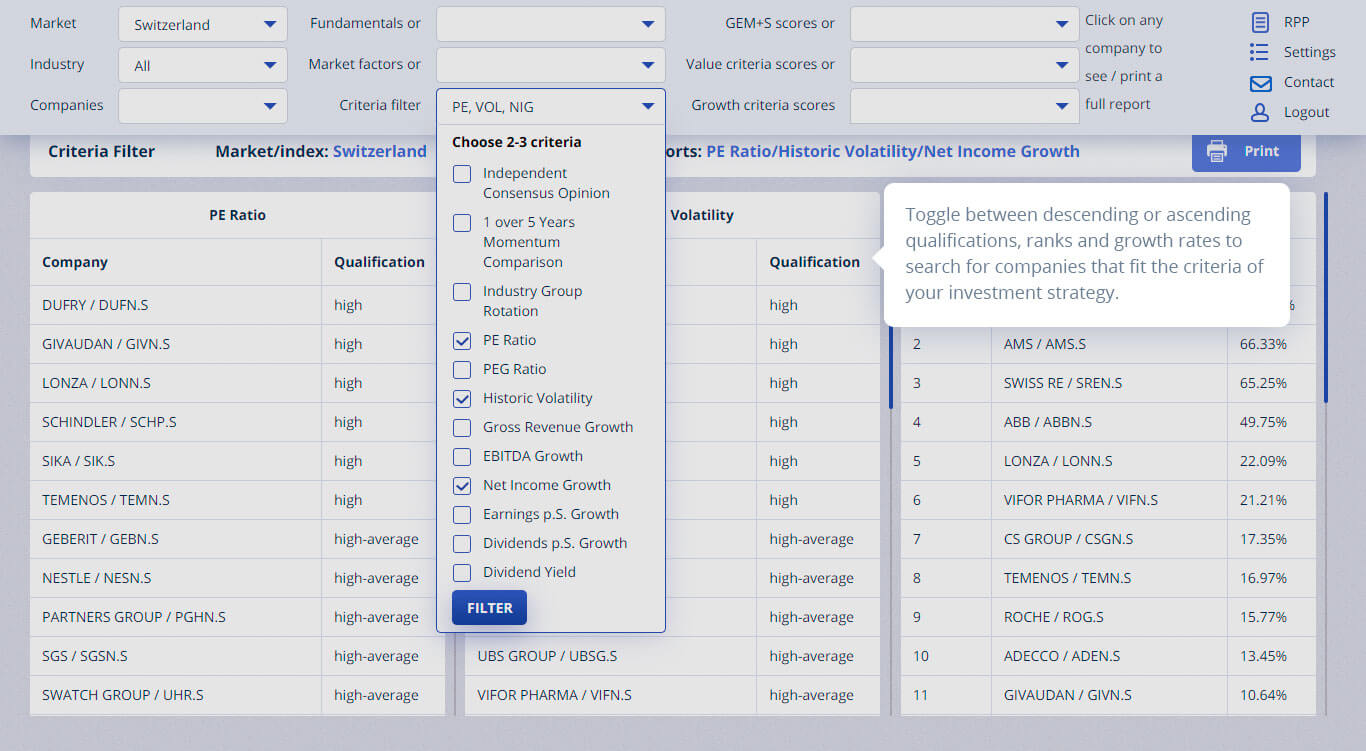Click the Choose 2-3 criteria heading

tap(516, 142)
